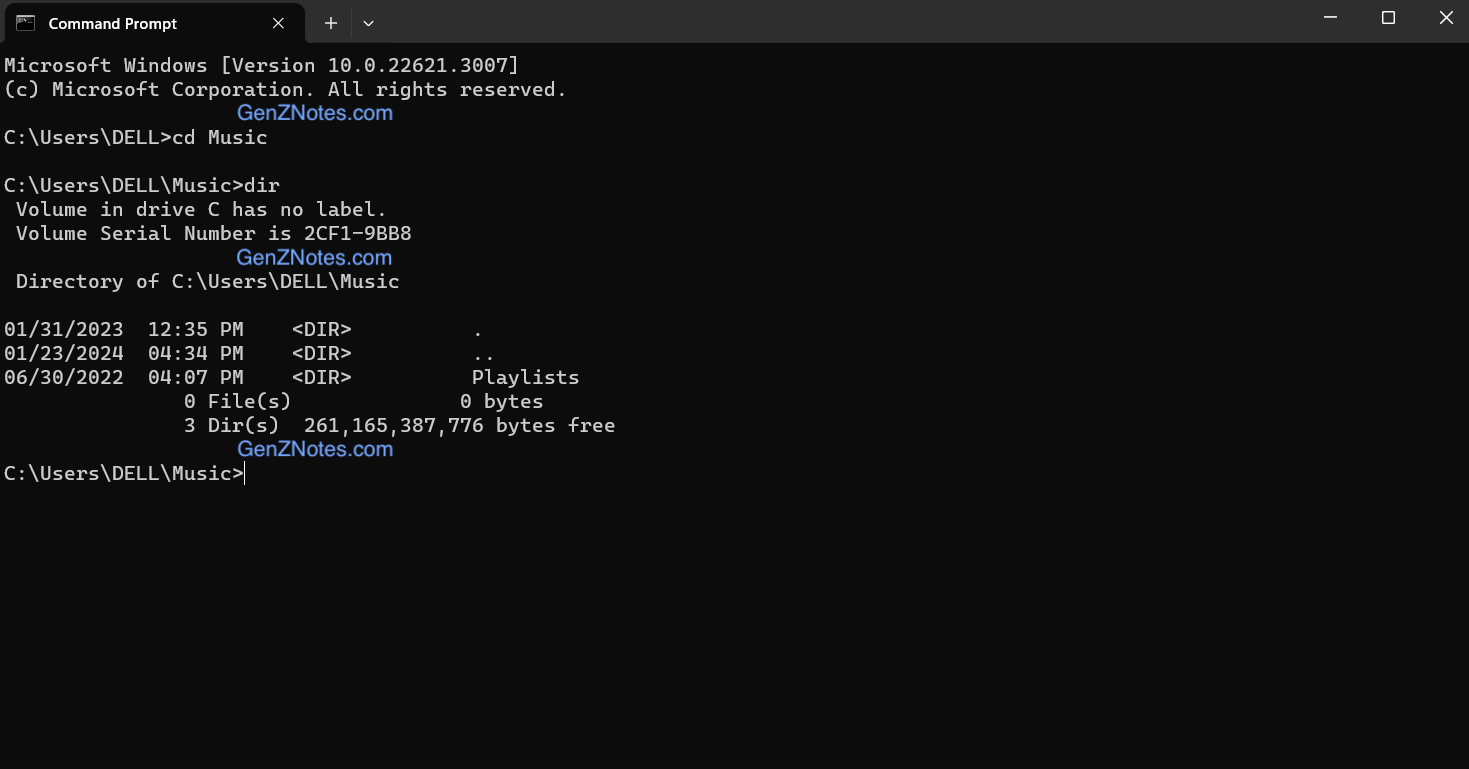The image size is (1469, 769).
Task: Click GenZNotes.com link above the last prompt
Action: tap(315, 449)
